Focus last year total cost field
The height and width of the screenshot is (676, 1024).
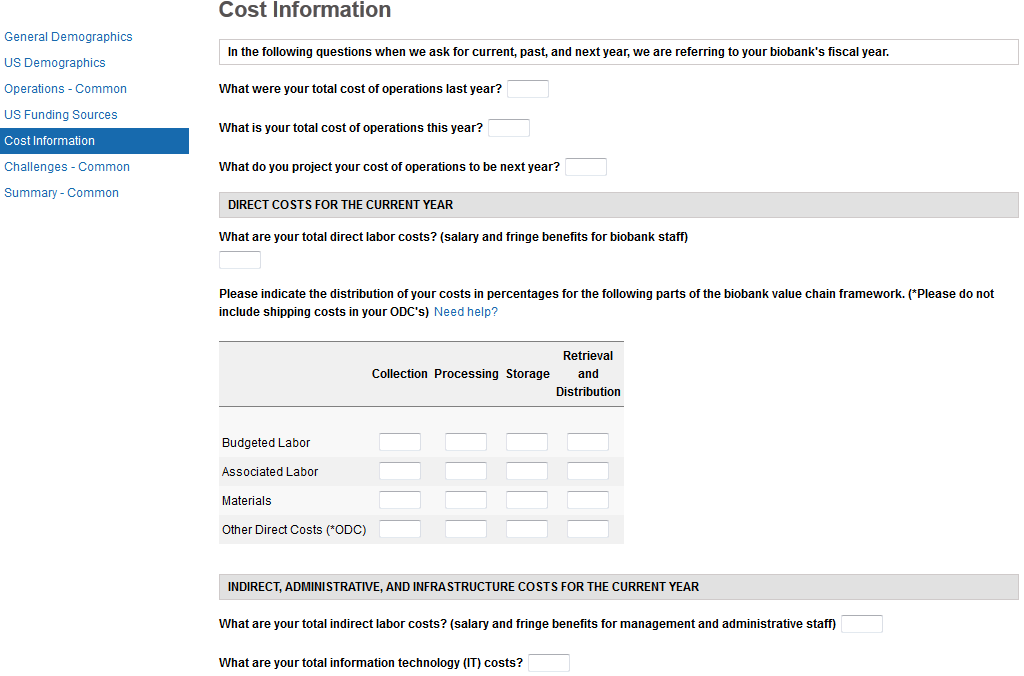[x=528, y=89]
